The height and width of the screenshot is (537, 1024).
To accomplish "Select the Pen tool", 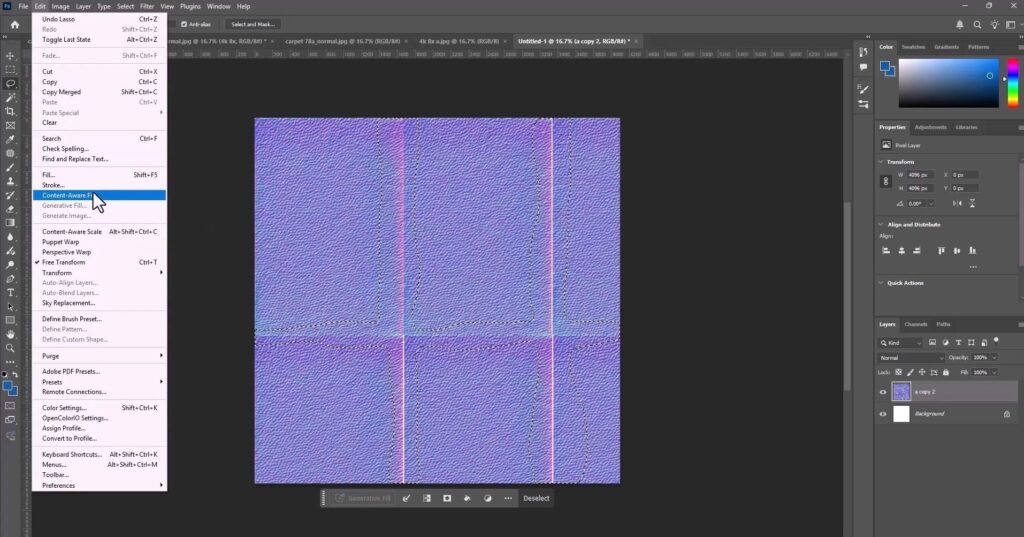I will pyautogui.click(x=10, y=278).
